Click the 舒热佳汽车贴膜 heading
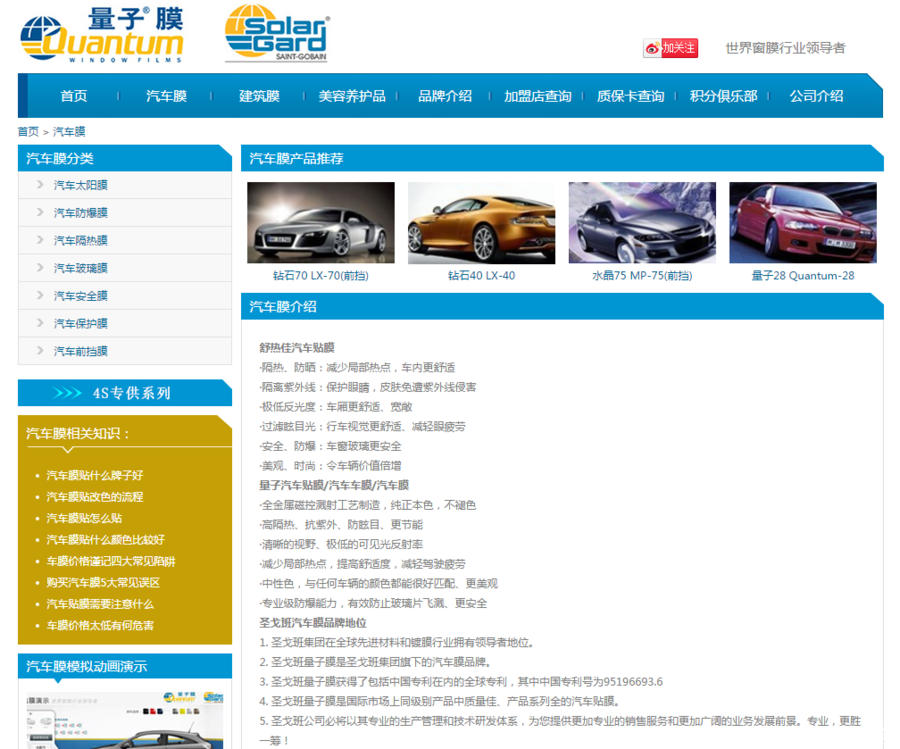900x749 pixels. point(297,348)
